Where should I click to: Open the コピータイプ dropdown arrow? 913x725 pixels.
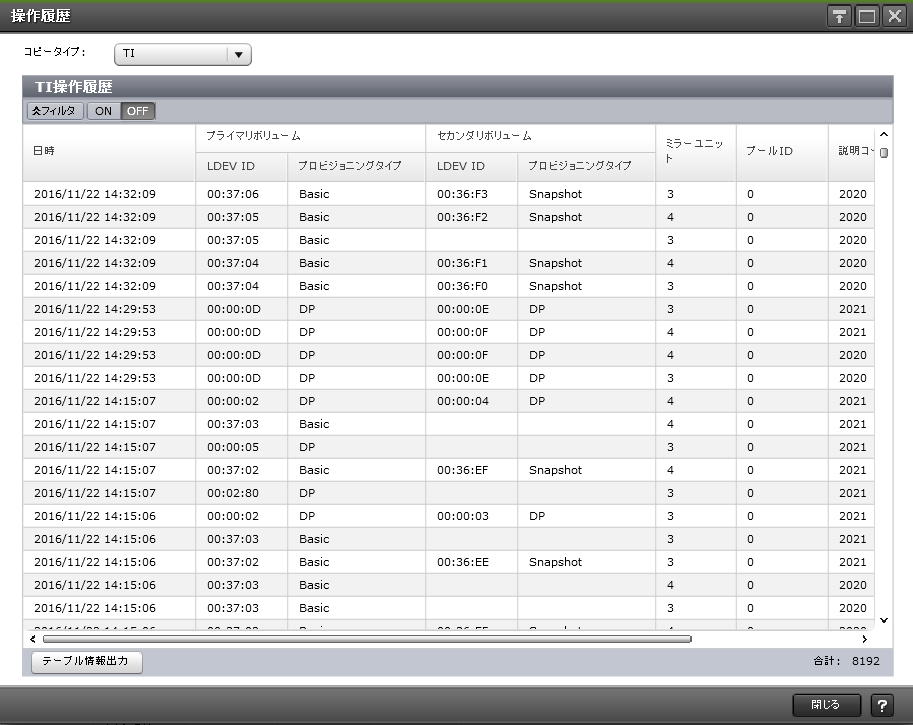(239, 54)
